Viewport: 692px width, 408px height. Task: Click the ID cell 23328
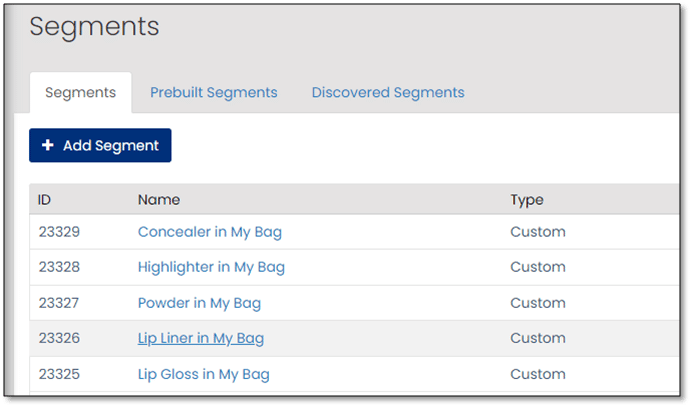(58, 267)
